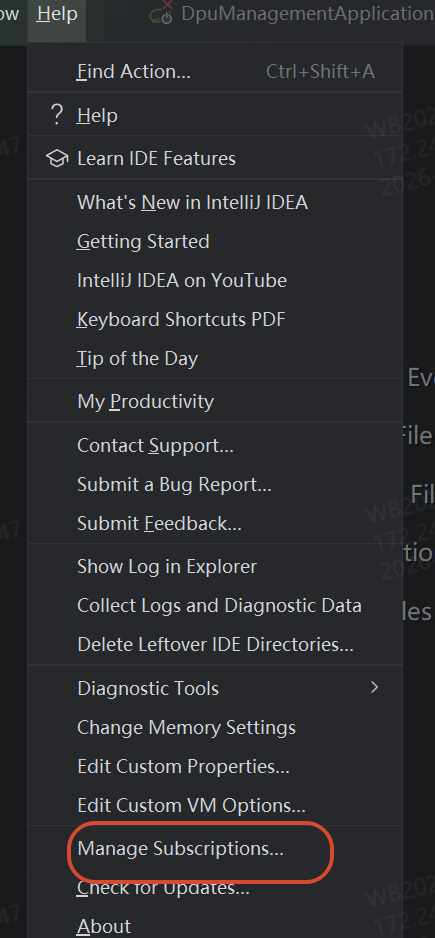This screenshot has height=938, width=435.
Task: Open the Help menu in the menu bar
Action: tap(57, 13)
